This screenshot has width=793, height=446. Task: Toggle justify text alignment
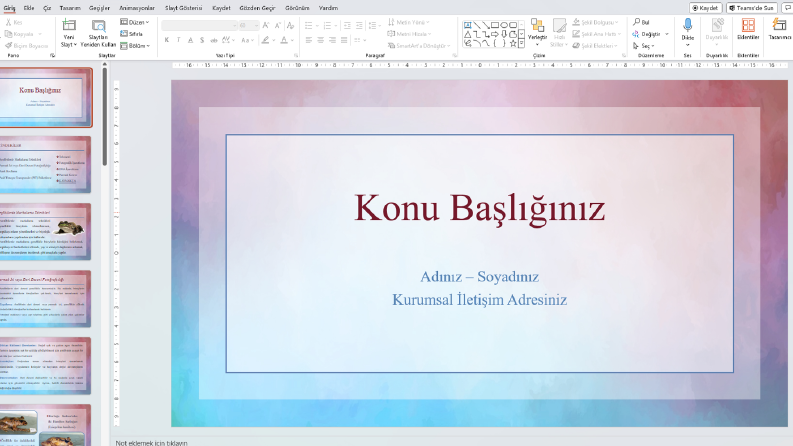(x=344, y=40)
